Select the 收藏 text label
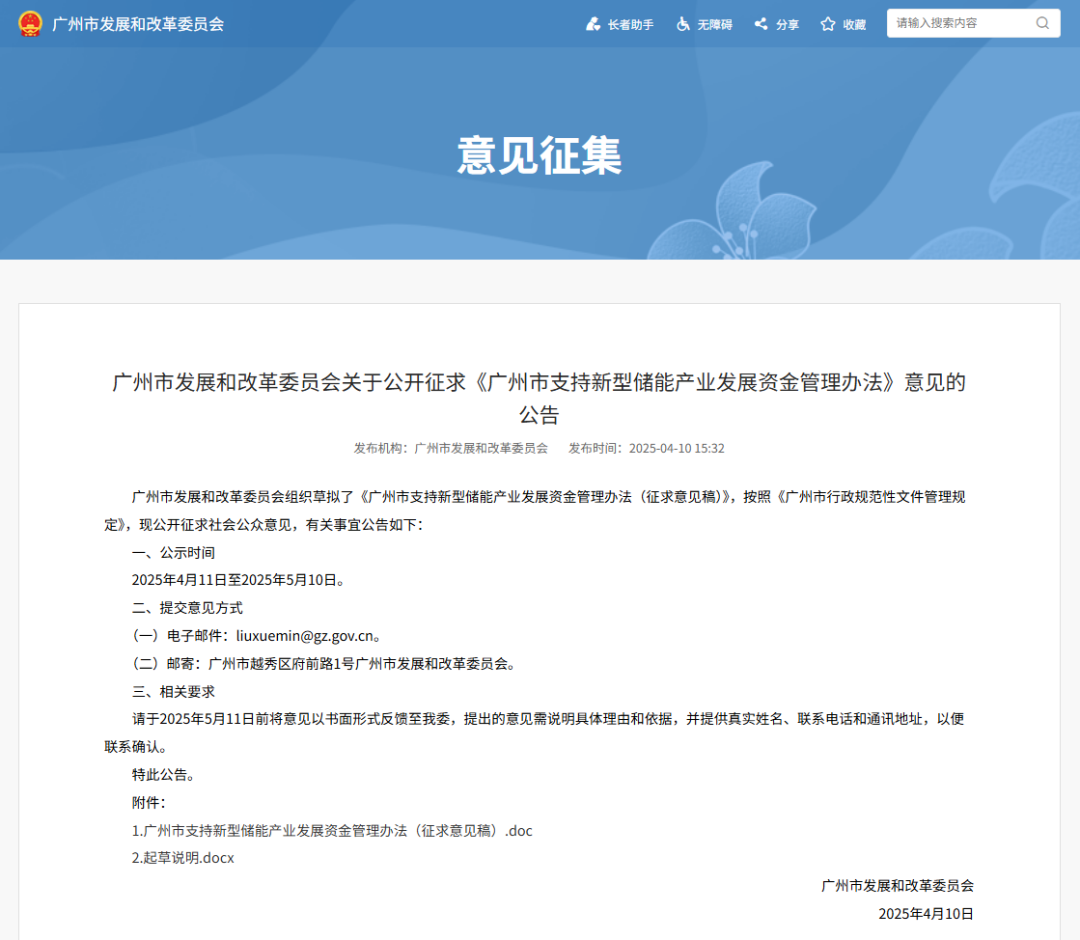The image size is (1080, 940). pyautogui.click(x=854, y=25)
